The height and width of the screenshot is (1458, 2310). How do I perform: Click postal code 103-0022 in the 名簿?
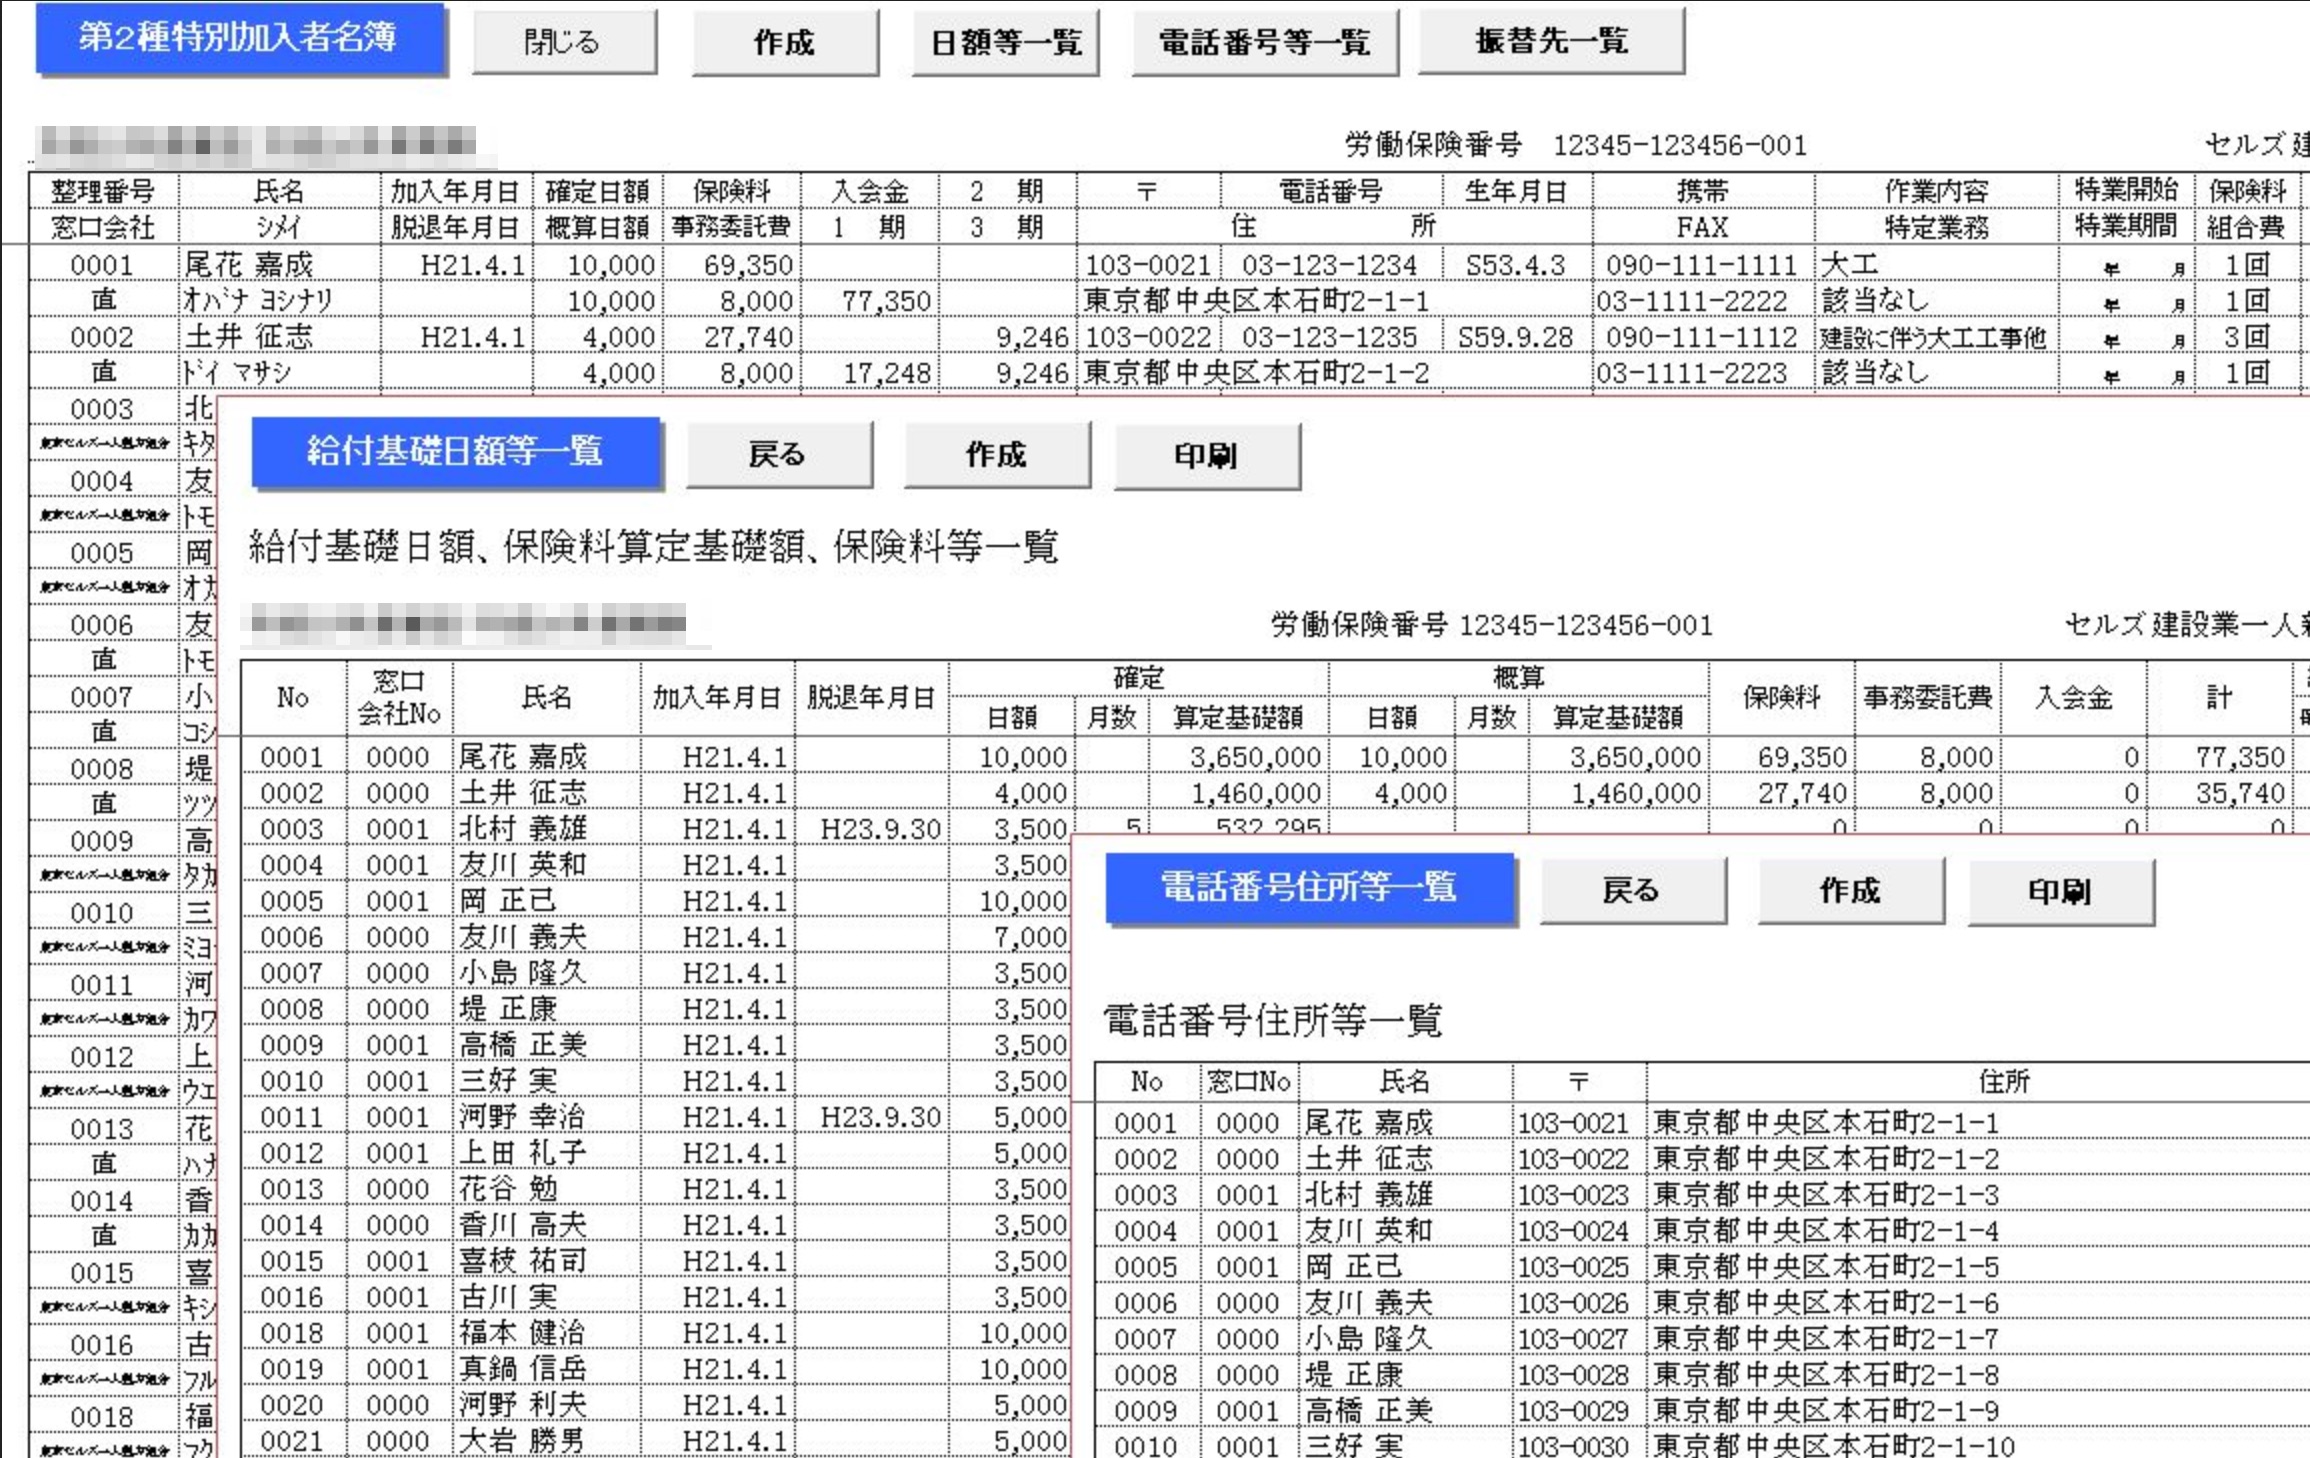(x=1148, y=337)
